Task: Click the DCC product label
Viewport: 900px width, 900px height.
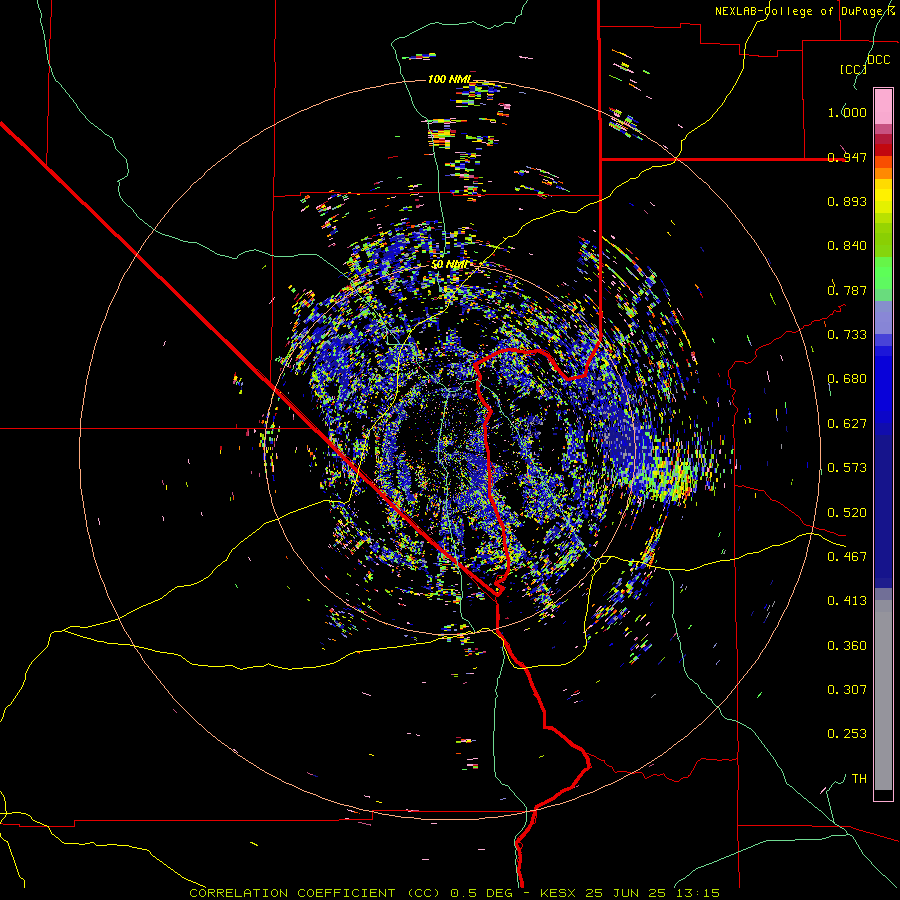Action: (879, 60)
